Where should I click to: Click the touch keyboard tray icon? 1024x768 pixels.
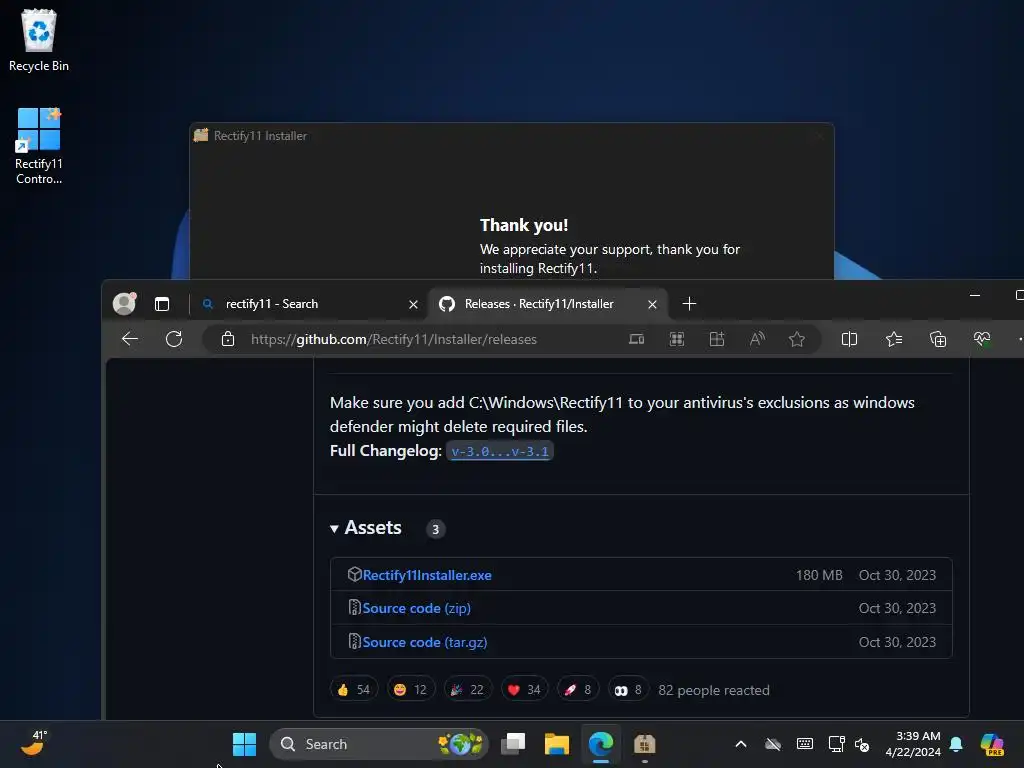click(x=805, y=744)
